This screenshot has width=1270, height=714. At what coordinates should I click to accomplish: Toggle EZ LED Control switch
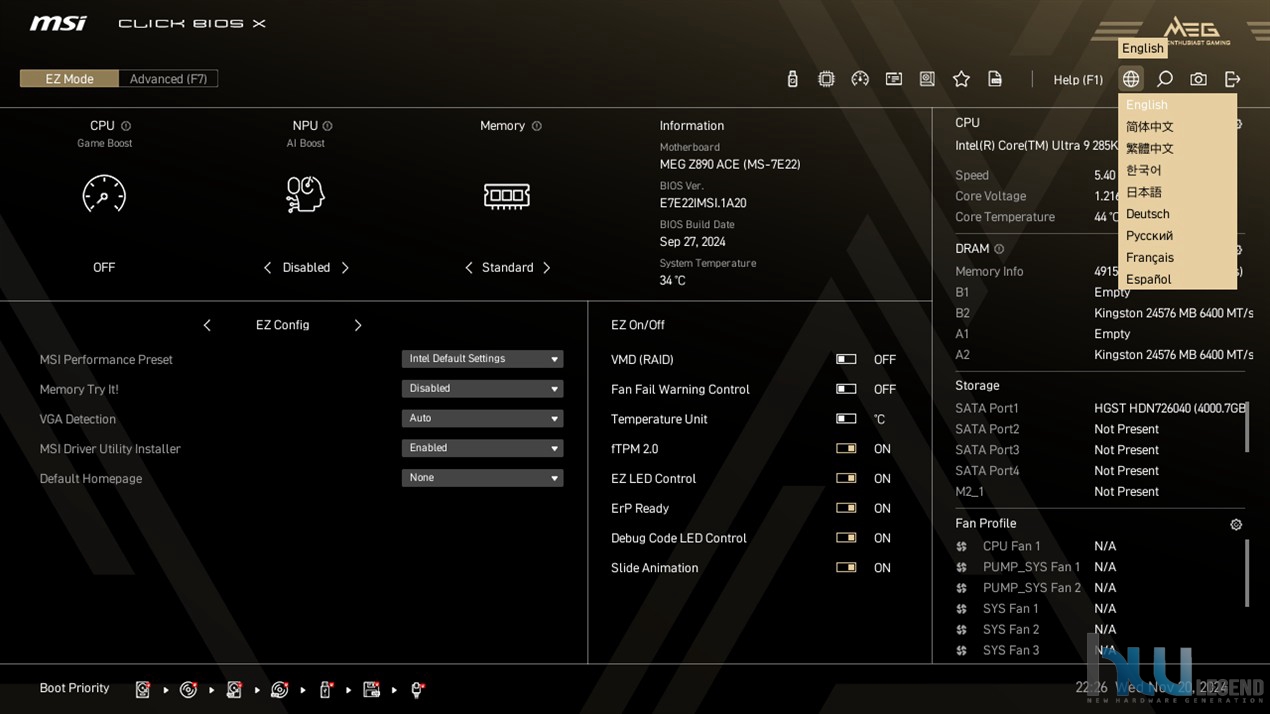pyautogui.click(x=846, y=478)
